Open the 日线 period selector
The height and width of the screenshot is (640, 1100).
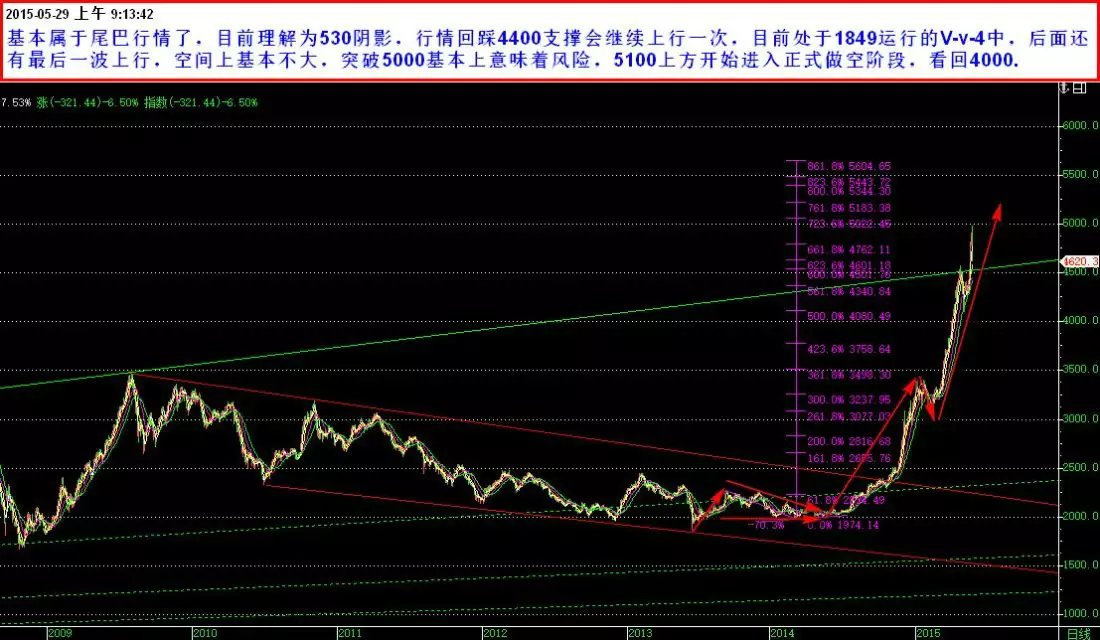[1078, 633]
